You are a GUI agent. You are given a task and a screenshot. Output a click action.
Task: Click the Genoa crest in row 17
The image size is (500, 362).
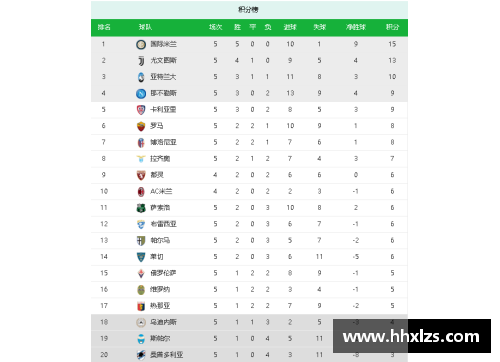coord(141,306)
